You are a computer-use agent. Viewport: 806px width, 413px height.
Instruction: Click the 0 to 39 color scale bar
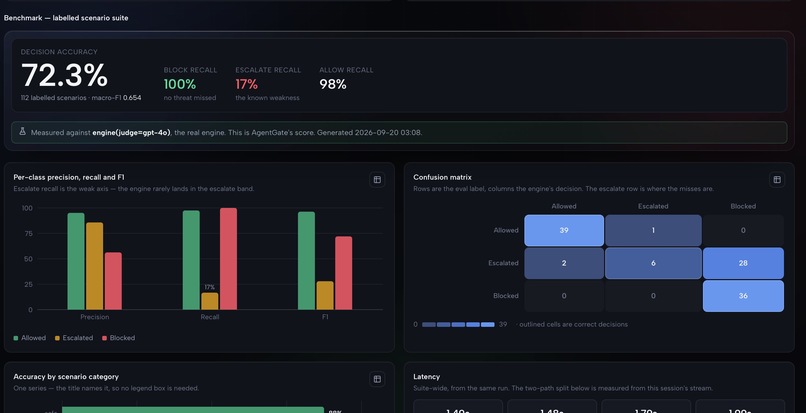click(458, 325)
